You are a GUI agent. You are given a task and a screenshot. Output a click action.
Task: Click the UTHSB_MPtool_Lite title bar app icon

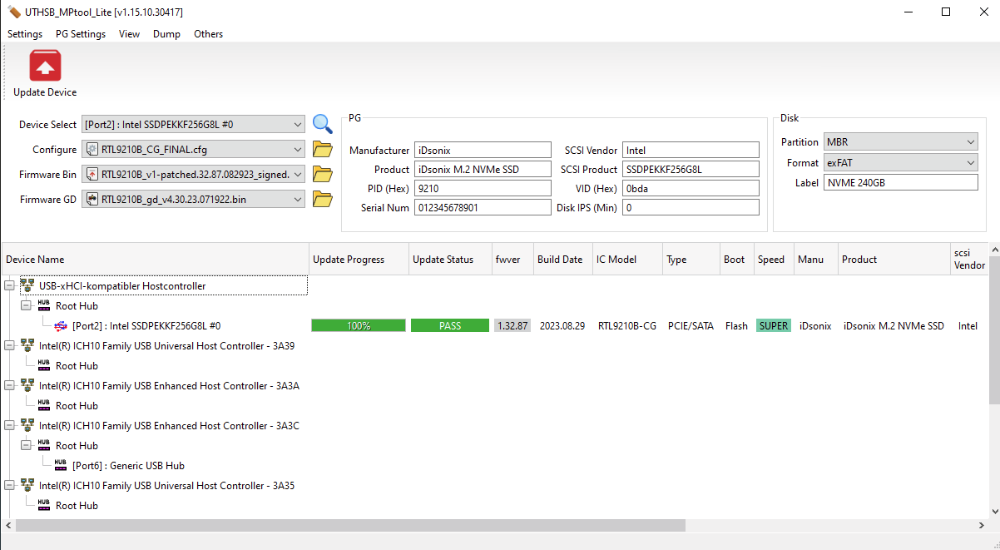13,12
